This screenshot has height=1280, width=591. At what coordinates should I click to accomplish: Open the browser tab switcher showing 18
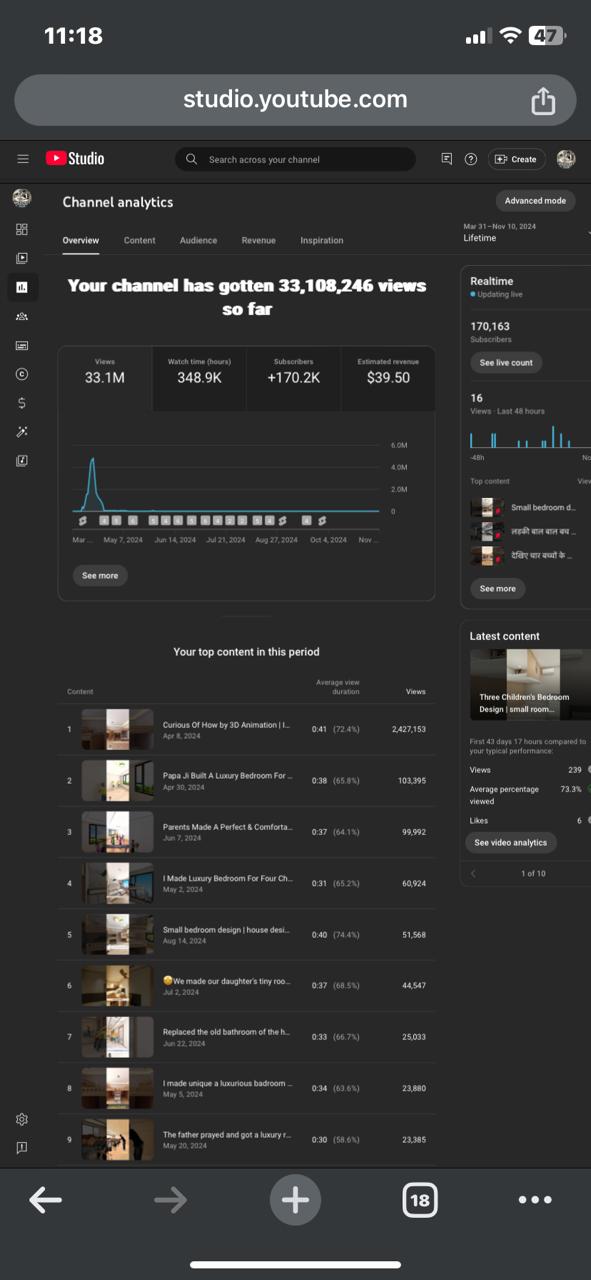coord(420,1200)
